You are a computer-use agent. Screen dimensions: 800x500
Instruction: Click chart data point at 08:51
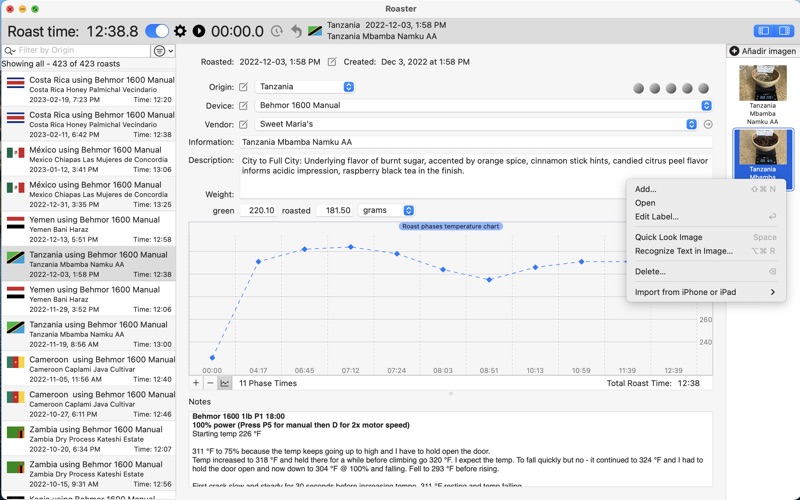coord(489,280)
